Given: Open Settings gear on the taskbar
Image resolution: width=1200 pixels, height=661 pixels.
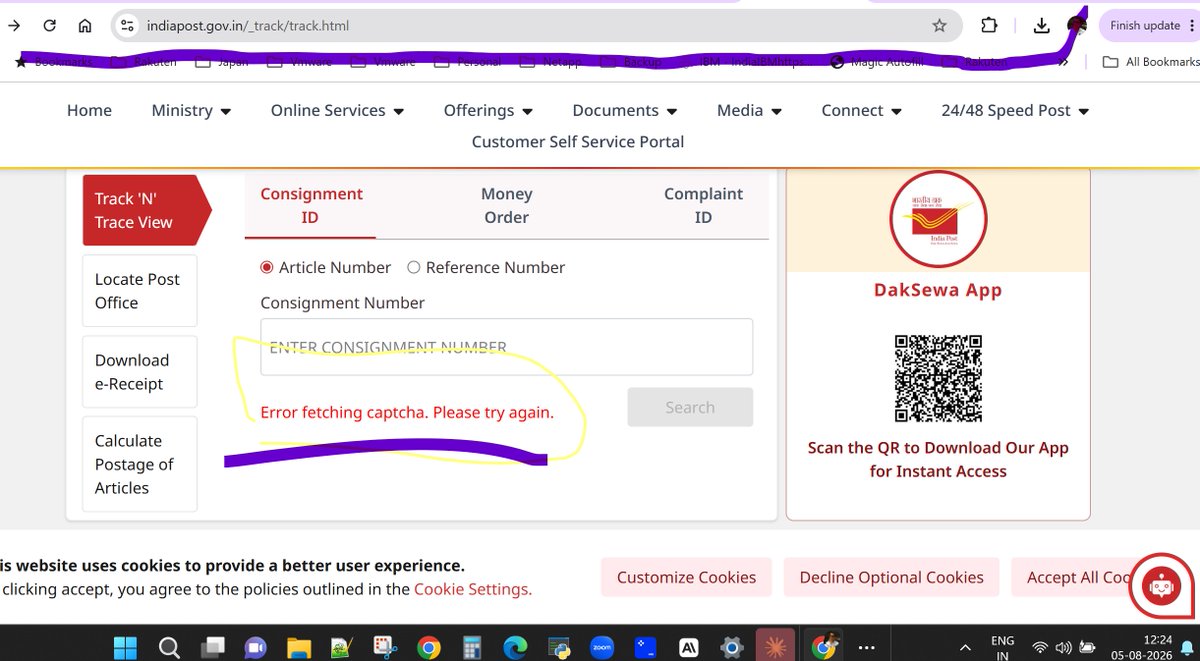Looking at the screenshot, I should pyautogui.click(x=732, y=646).
